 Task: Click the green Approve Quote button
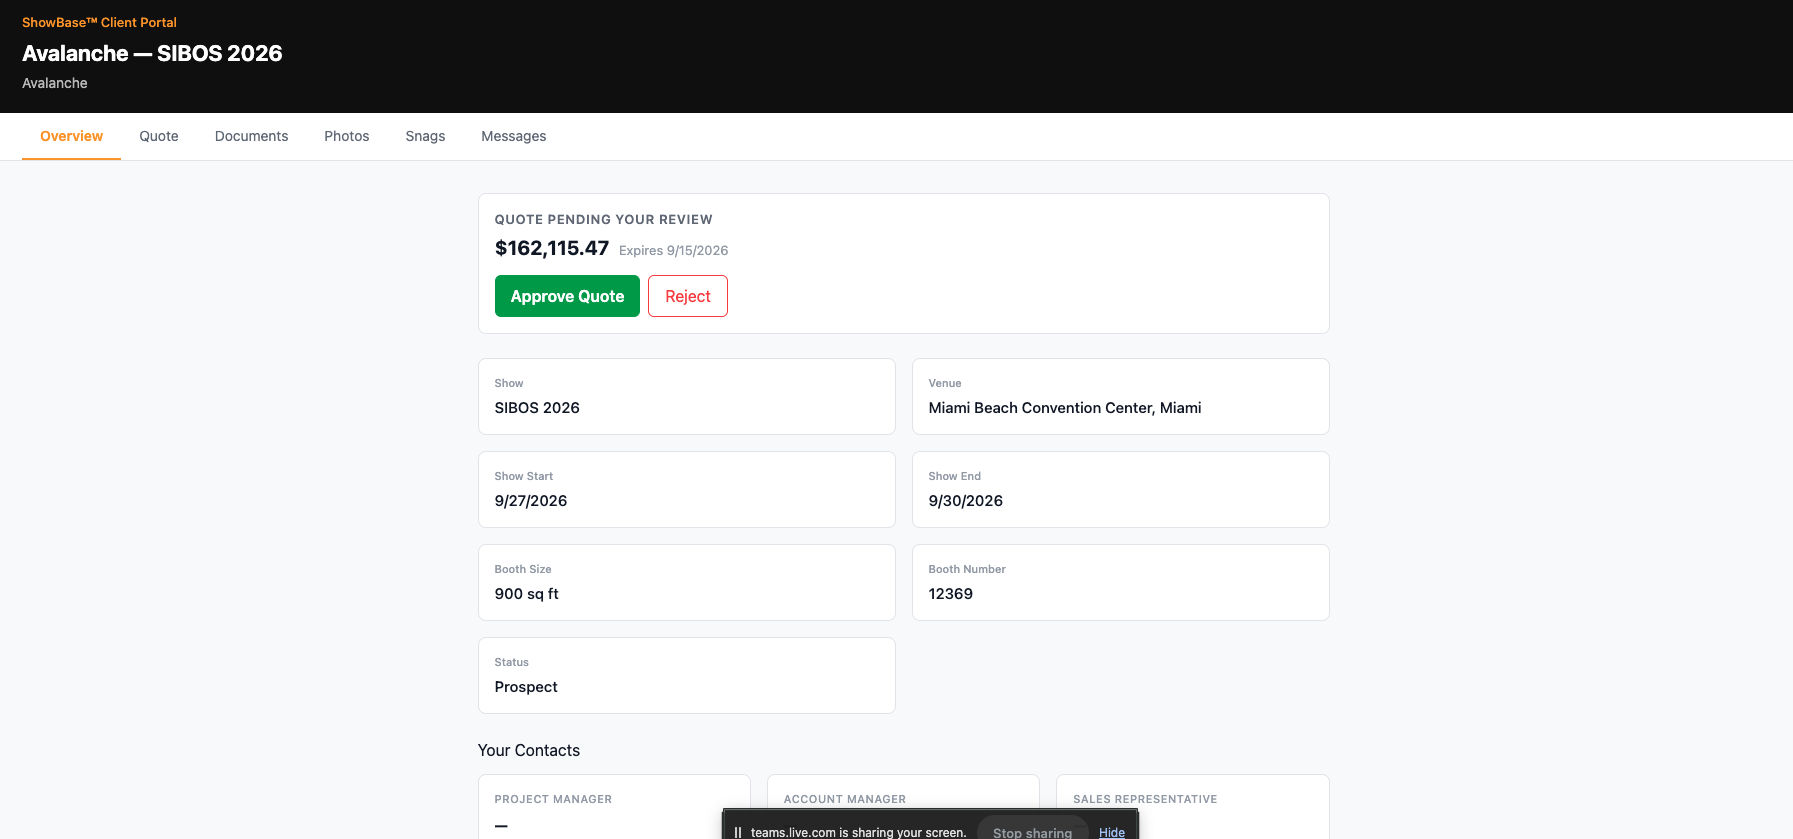click(x=567, y=296)
